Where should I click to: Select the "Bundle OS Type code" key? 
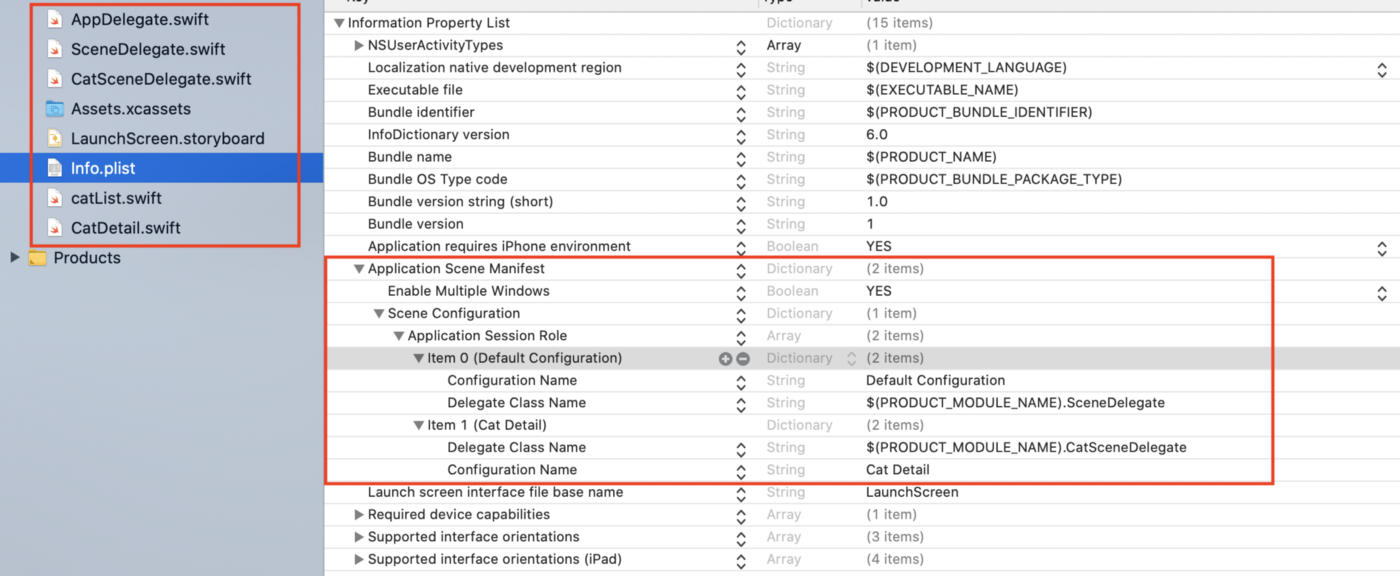click(438, 179)
